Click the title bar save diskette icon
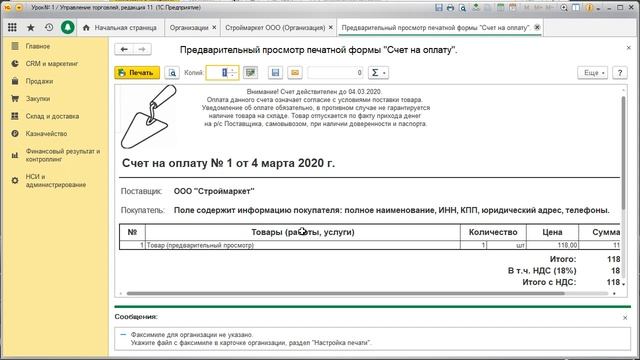The height and width of the screenshot is (360, 640). coord(439,8)
